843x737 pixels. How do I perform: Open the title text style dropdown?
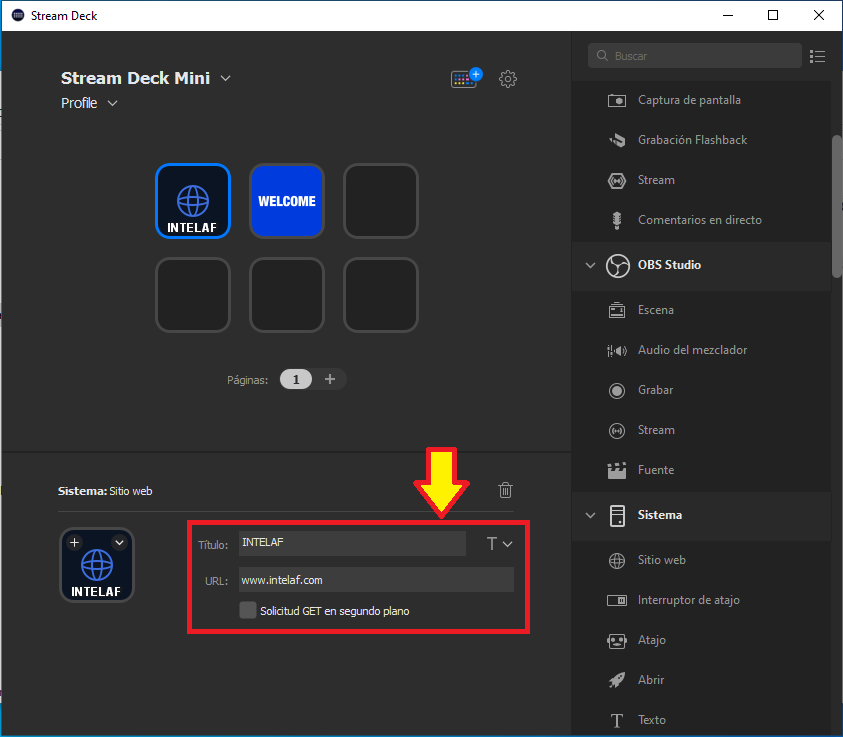[499, 544]
